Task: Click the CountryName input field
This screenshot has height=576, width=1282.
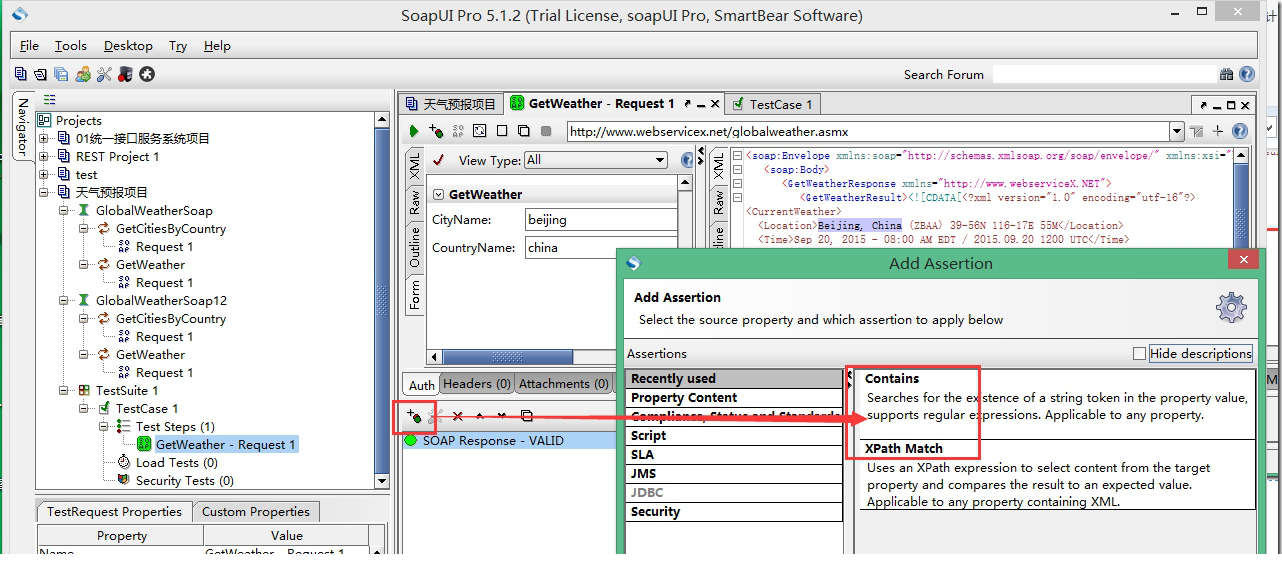Action: pyautogui.click(x=601, y=247)
